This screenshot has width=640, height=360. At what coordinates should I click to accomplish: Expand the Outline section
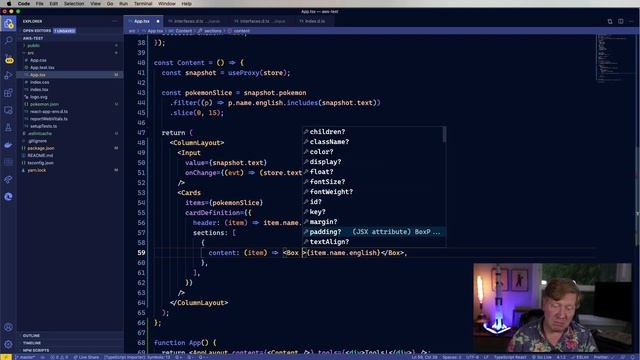(x=70, y=336)
